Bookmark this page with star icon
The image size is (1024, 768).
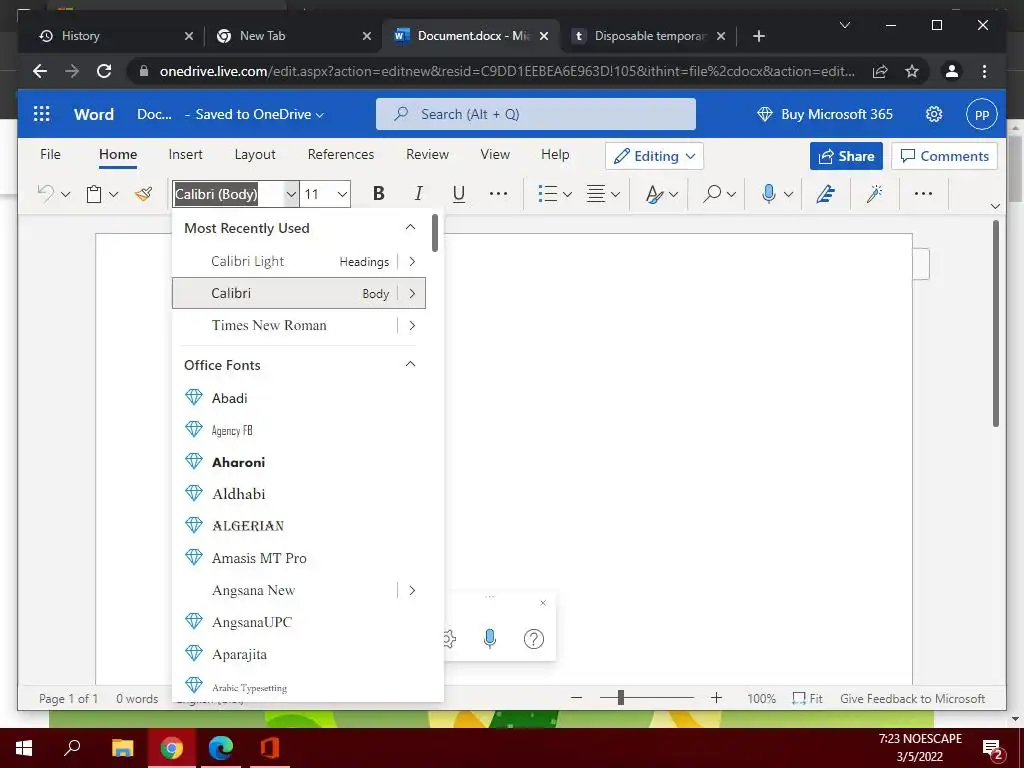point(912,71)
